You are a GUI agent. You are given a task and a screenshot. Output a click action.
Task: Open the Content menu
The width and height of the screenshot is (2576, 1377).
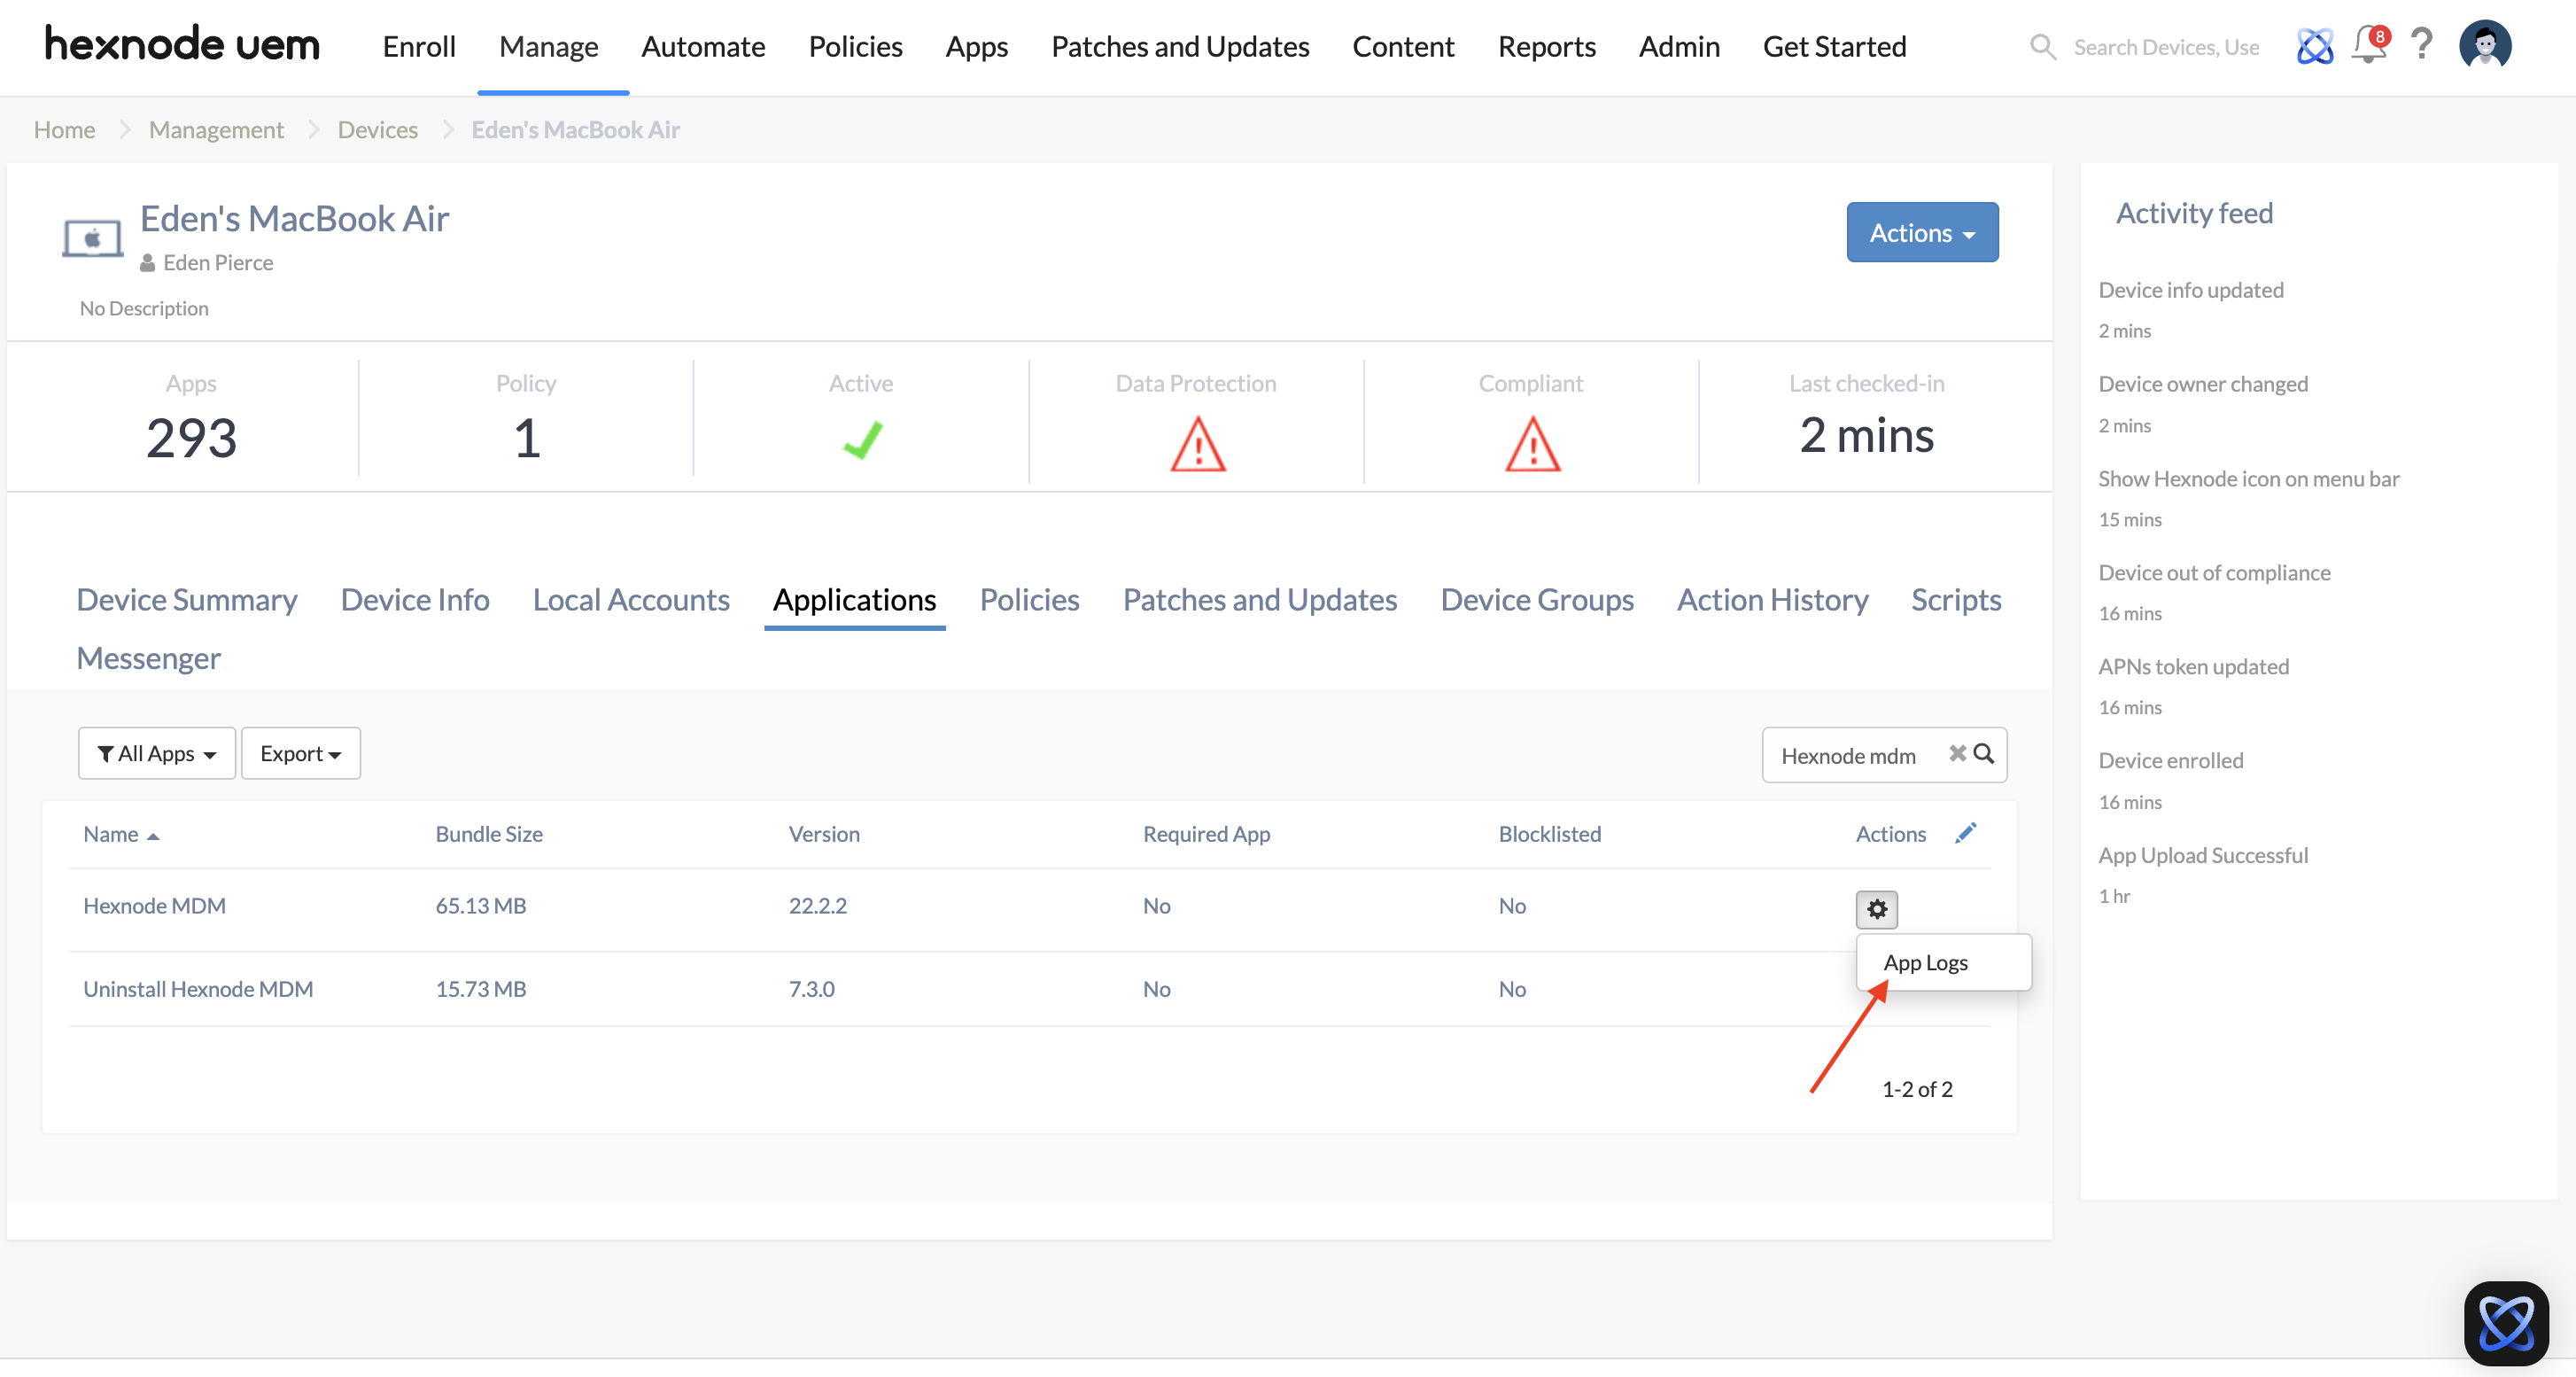(1403, 47)
